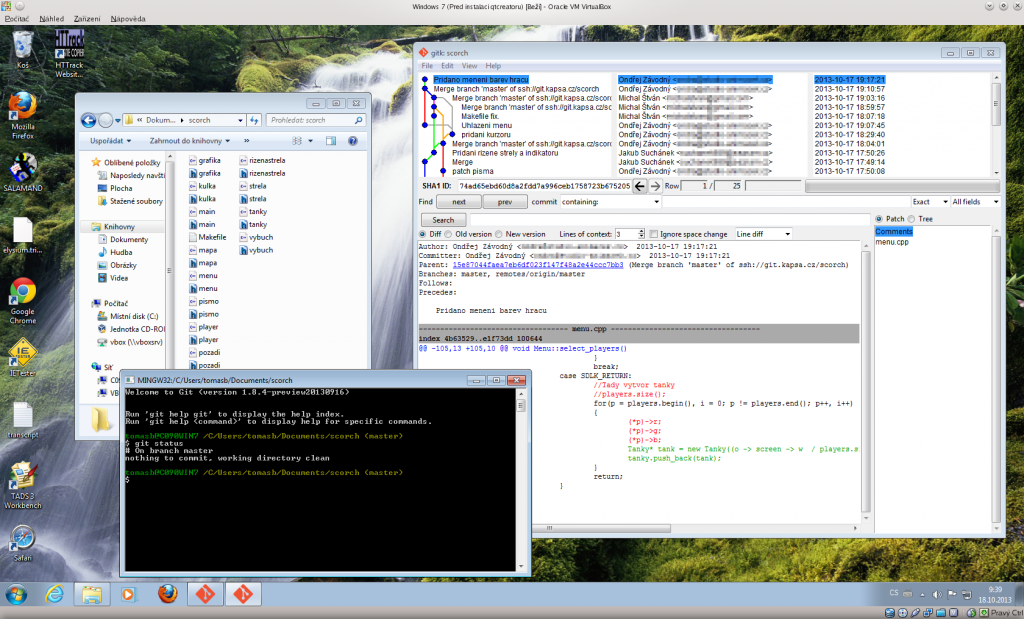Open the Edit menu in gitk

coord(447,66)
